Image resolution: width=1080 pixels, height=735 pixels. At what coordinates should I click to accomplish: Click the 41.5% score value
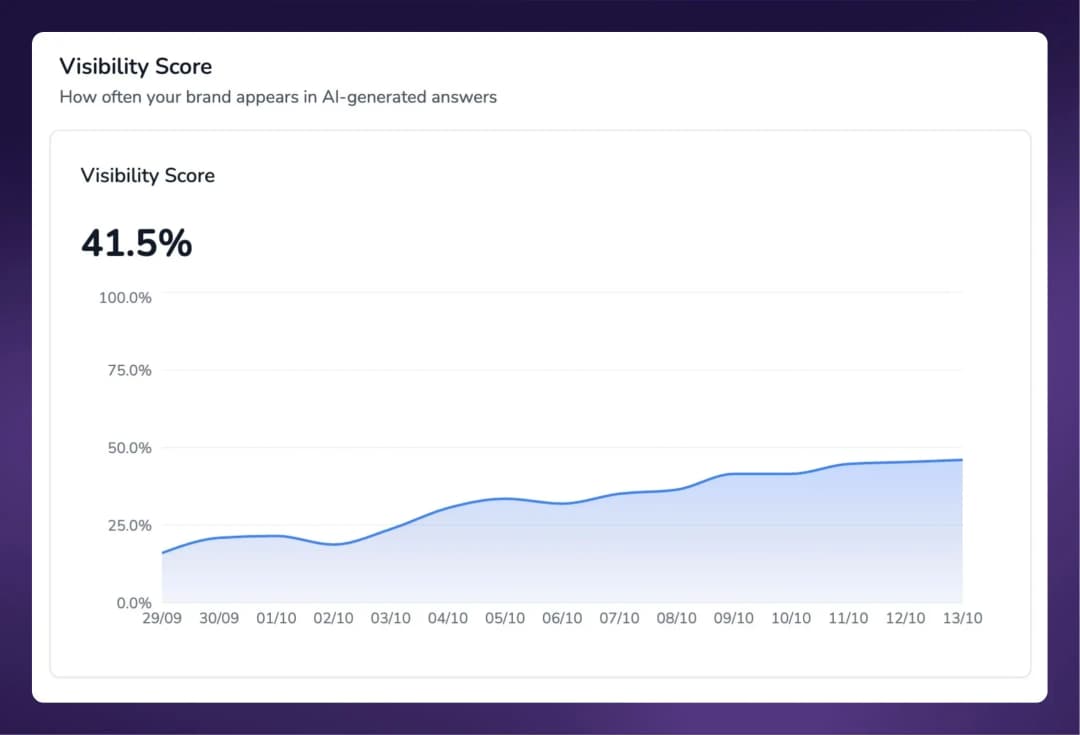[136, 243]
